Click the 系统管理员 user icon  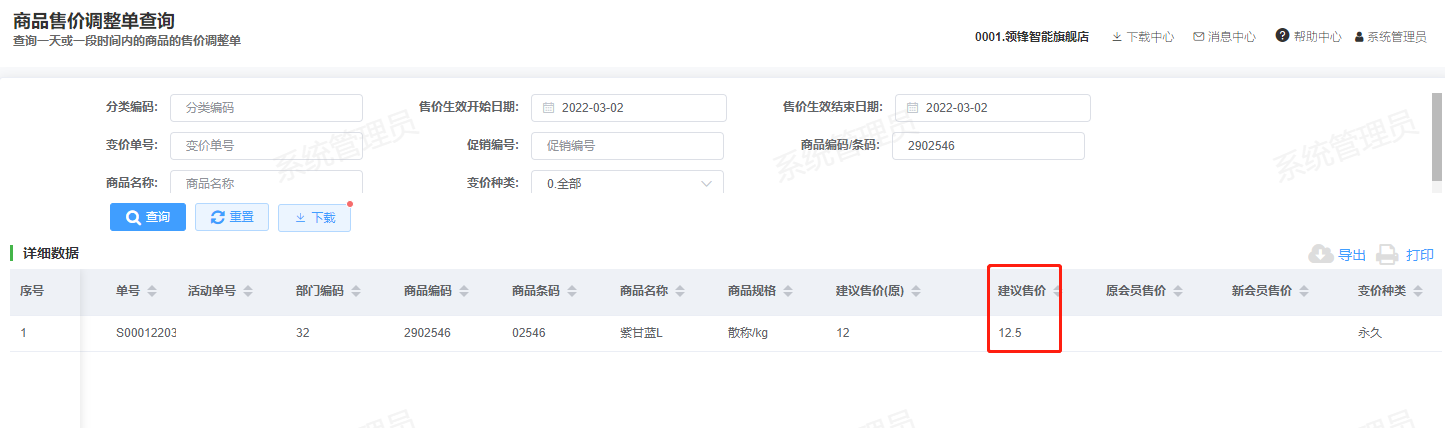pos(1359,37)
